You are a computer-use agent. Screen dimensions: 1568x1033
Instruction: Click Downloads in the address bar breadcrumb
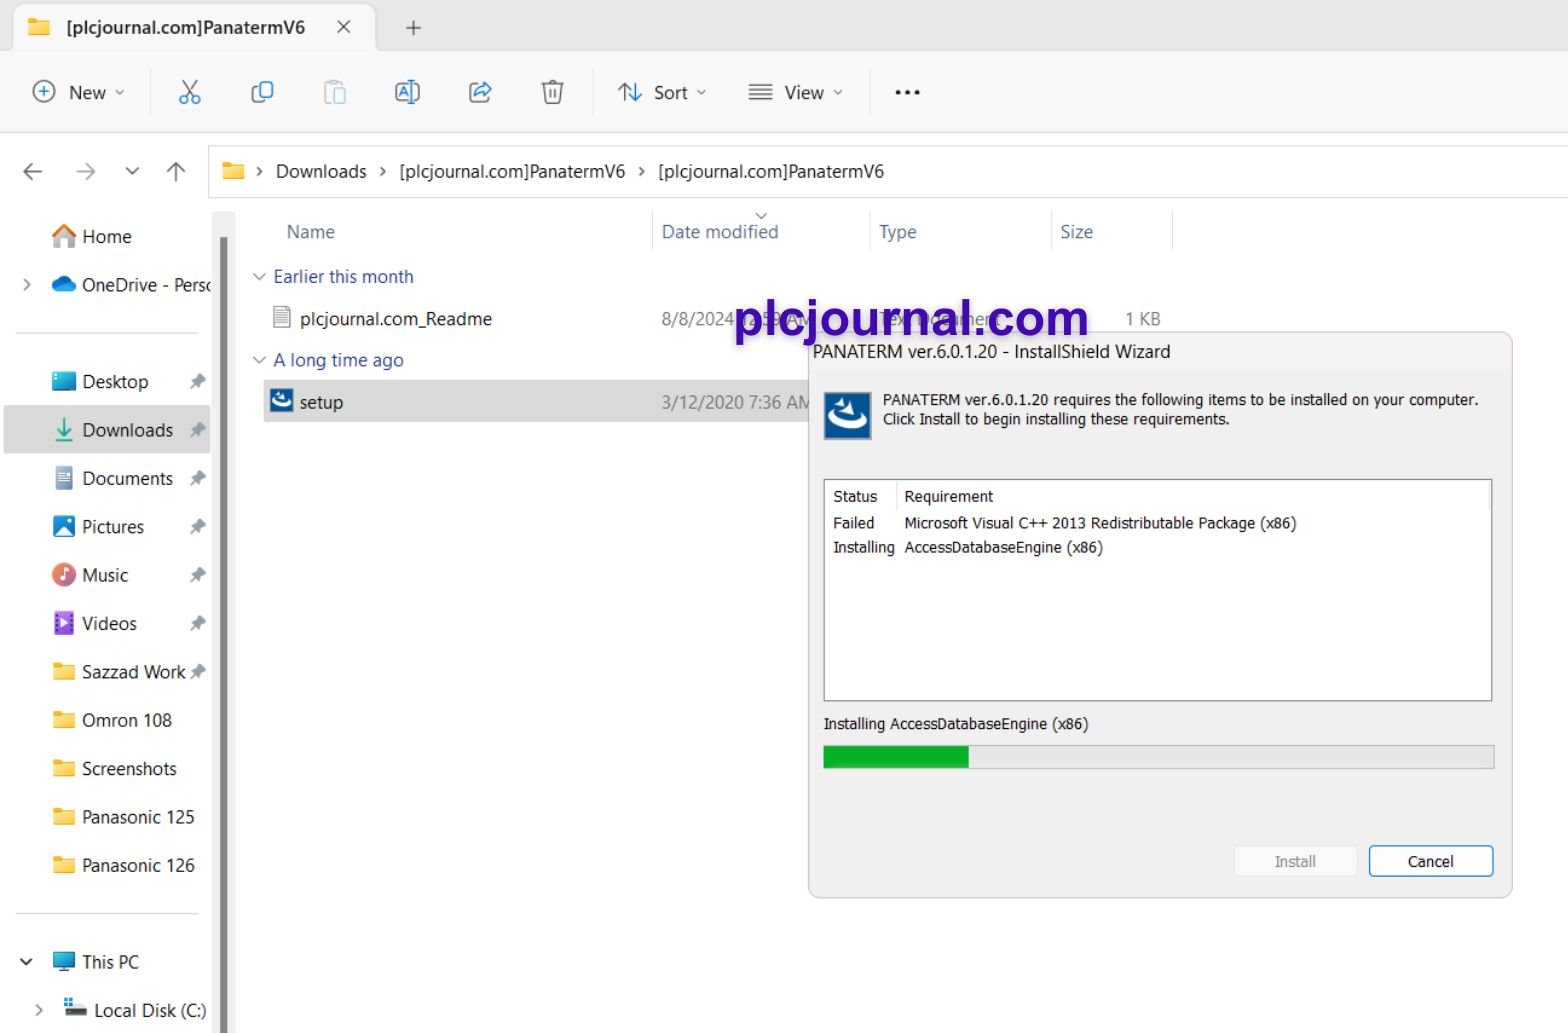click(321, 171)
